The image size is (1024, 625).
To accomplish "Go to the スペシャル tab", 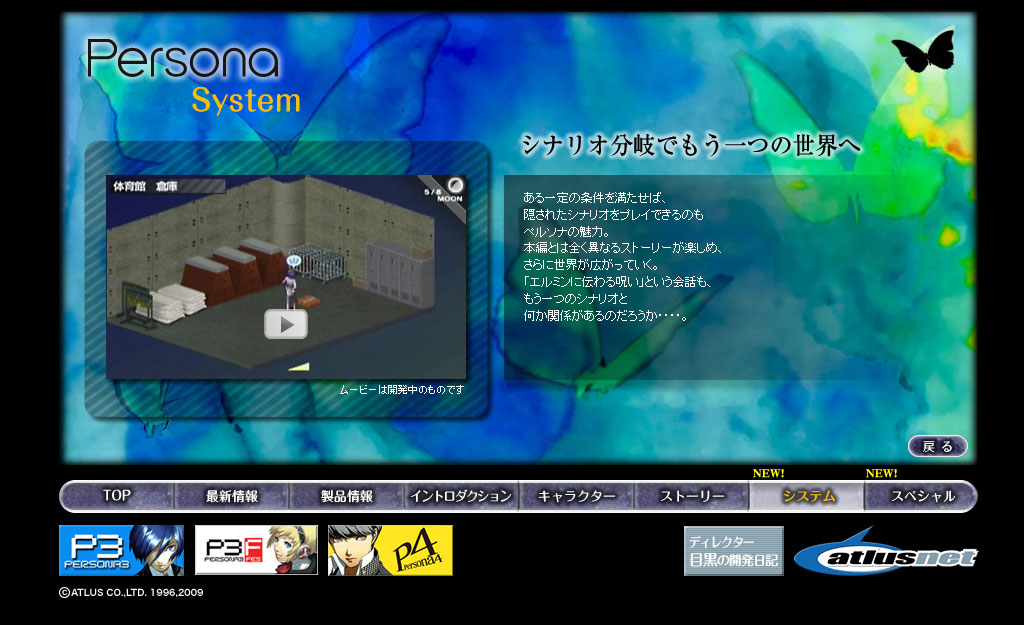I will tap(920, 496).
